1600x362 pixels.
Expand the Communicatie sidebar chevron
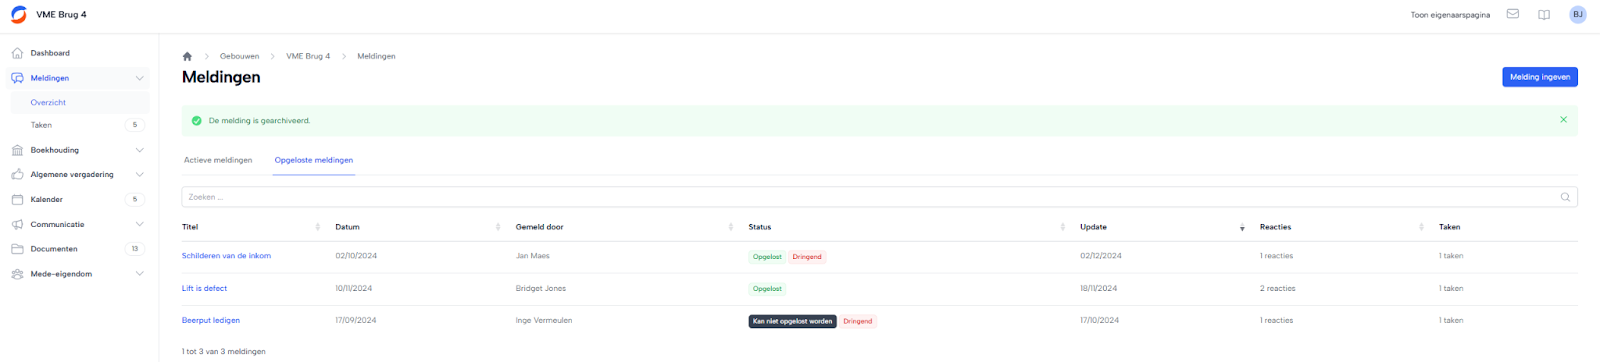[x=140, y=224]
